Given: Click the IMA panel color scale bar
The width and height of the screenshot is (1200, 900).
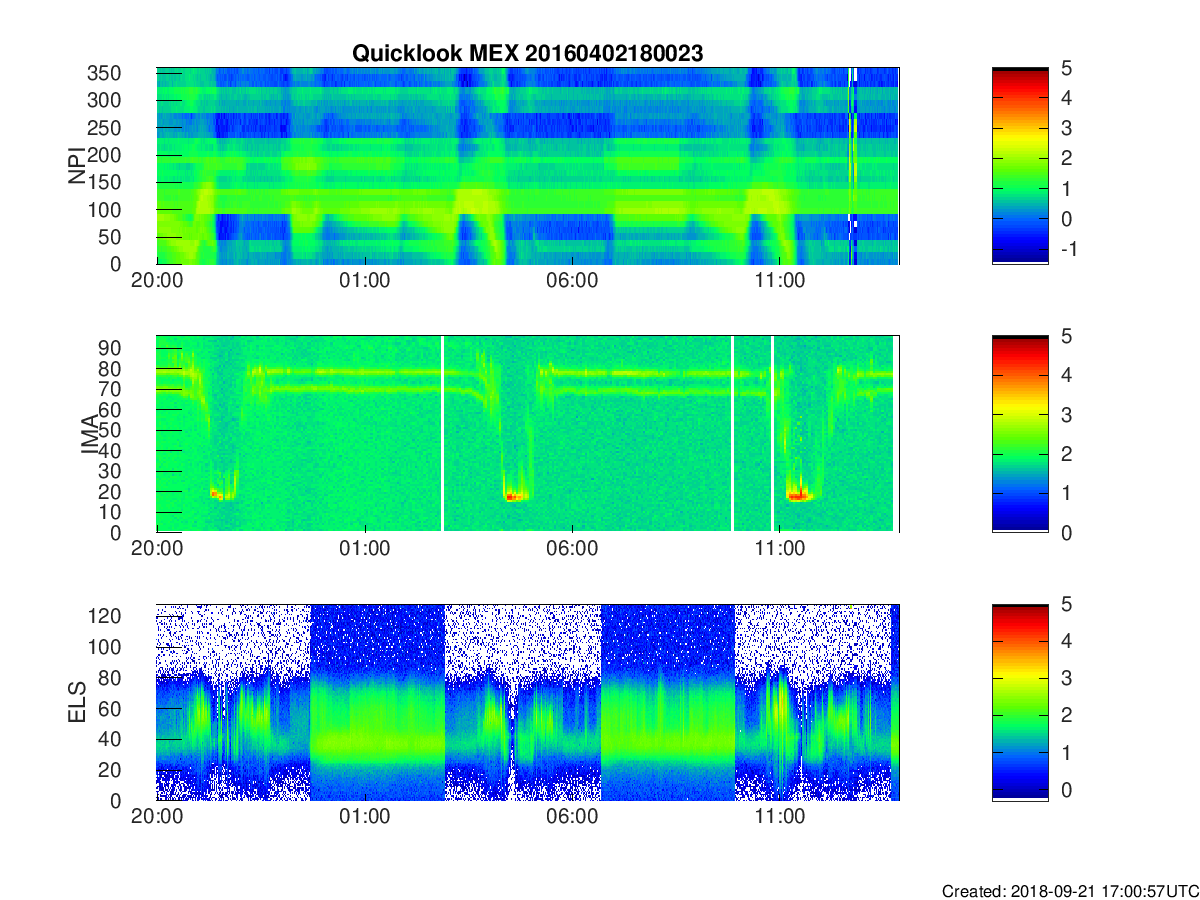Looking at the screenshot, I should [1020, 434].
